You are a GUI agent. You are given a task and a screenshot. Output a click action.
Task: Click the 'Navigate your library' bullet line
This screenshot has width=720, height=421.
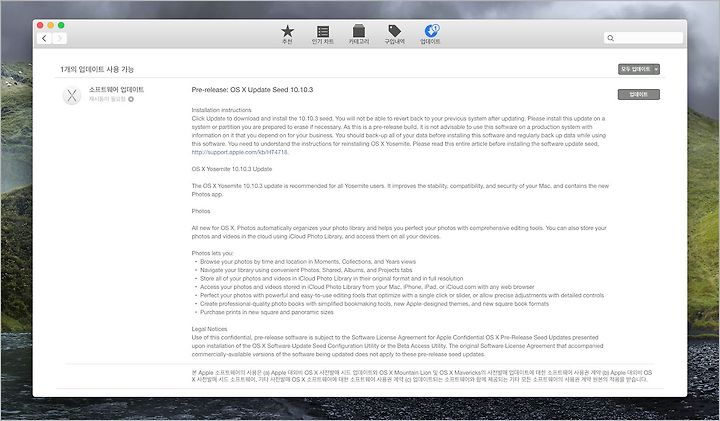pos(306,270)
